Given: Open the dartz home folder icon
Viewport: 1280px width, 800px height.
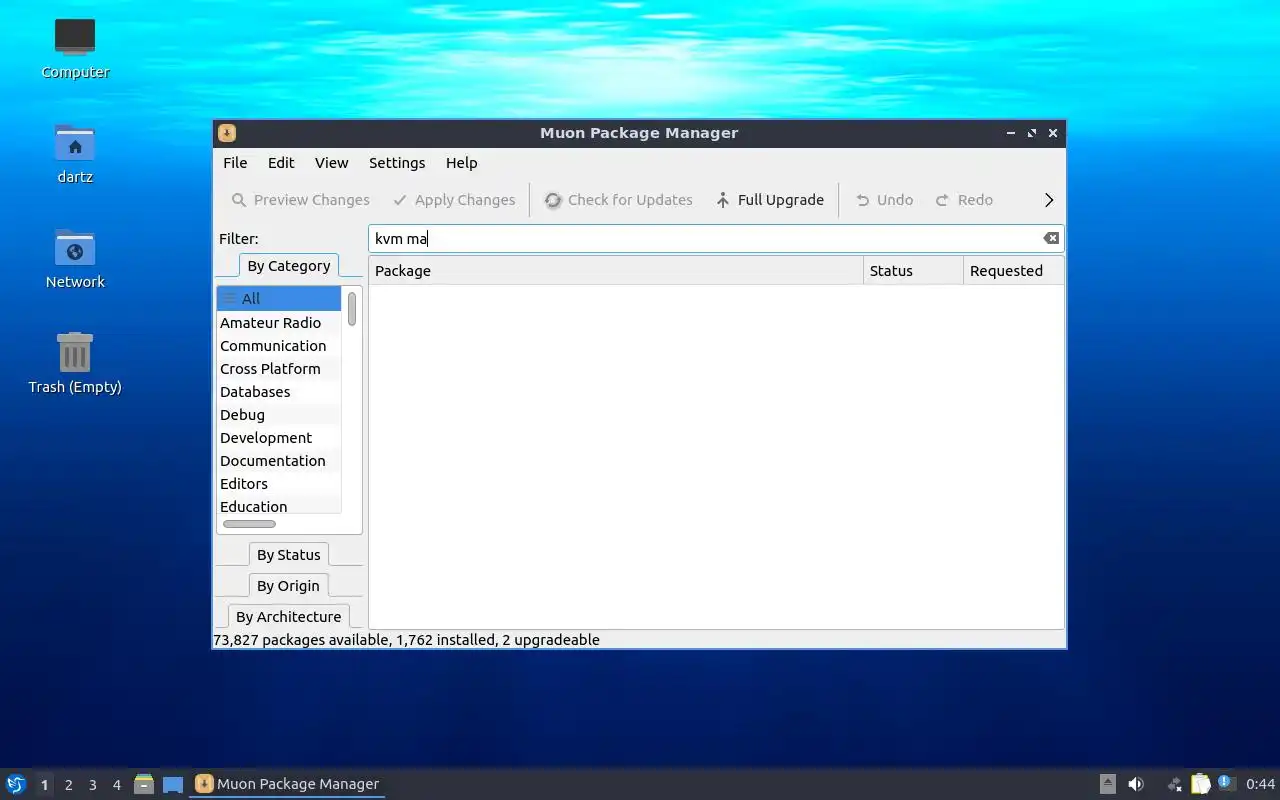Looking at the screenshot, I should tap(75, 153).
